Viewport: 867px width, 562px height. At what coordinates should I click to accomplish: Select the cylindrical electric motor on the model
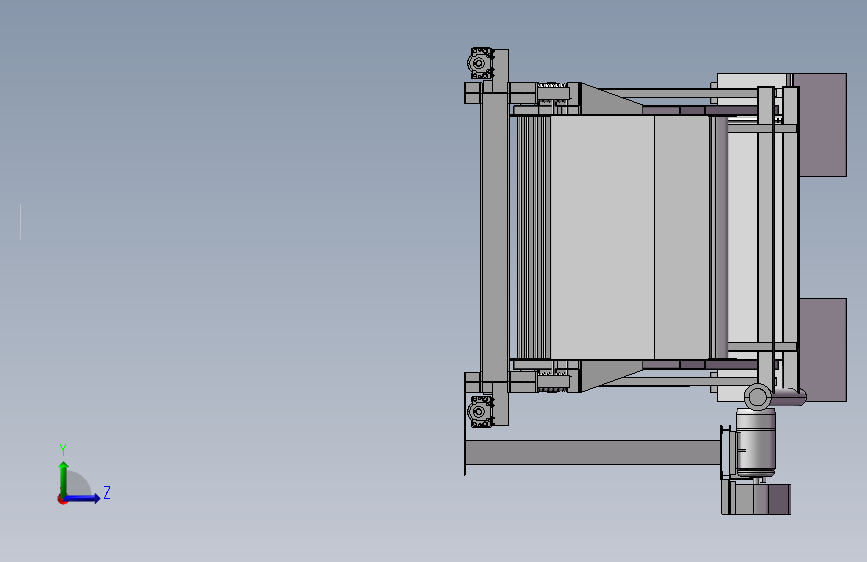pos(755,444)
